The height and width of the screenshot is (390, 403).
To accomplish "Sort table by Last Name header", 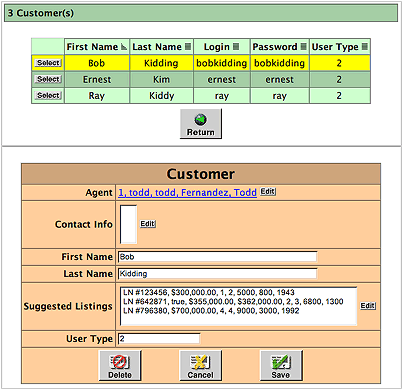I will click(x=157, y=47).
